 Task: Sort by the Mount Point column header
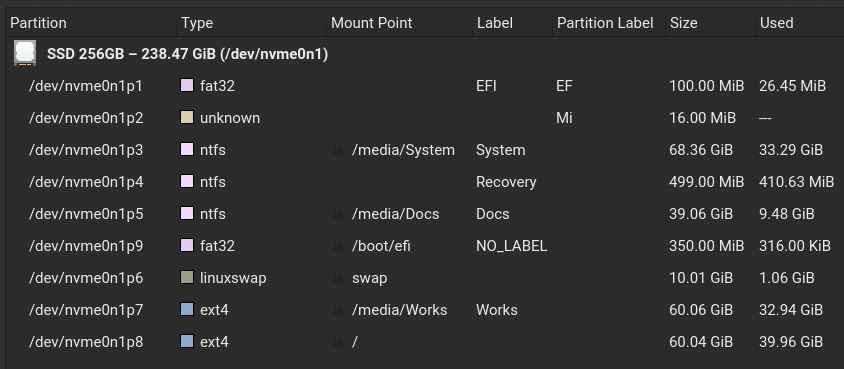pyautogui.click(x=399, y=23)
